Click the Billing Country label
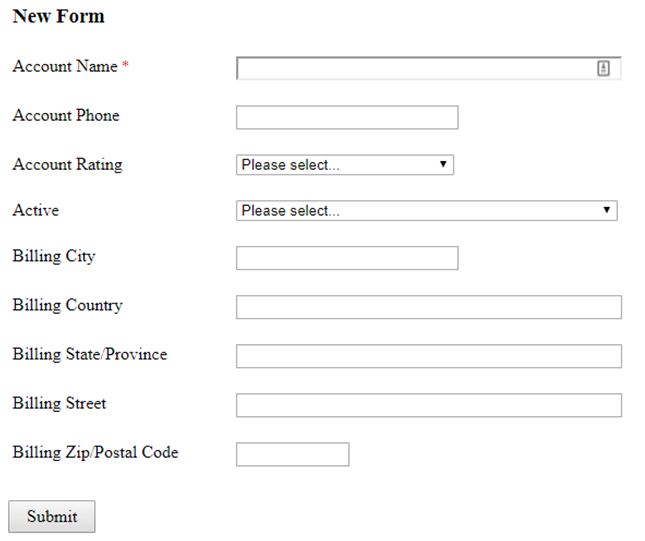Screen dimensions: 645x541 [x=67, y=305]
